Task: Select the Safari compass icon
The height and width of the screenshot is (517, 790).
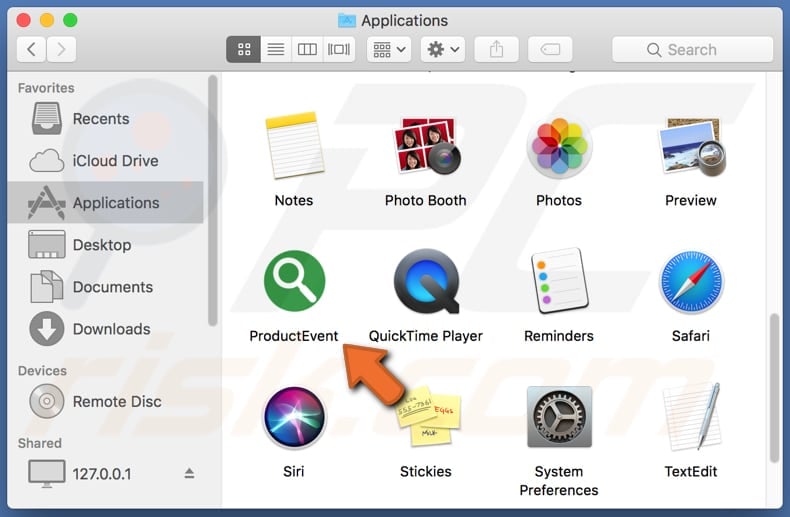Action: (691, 281)
